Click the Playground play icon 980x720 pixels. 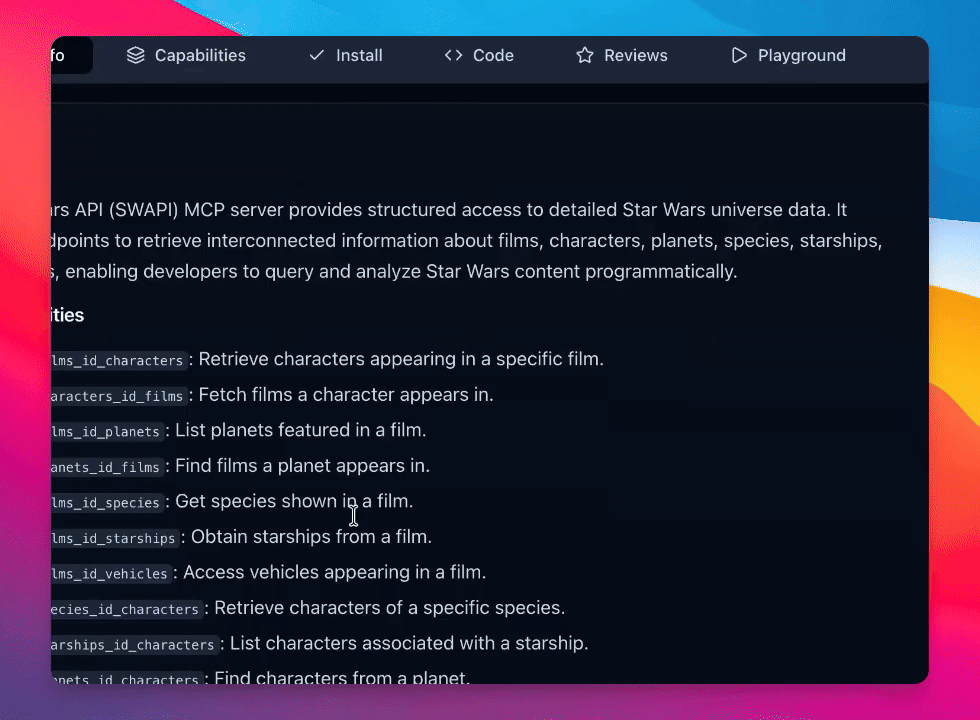tap(739, 56)
